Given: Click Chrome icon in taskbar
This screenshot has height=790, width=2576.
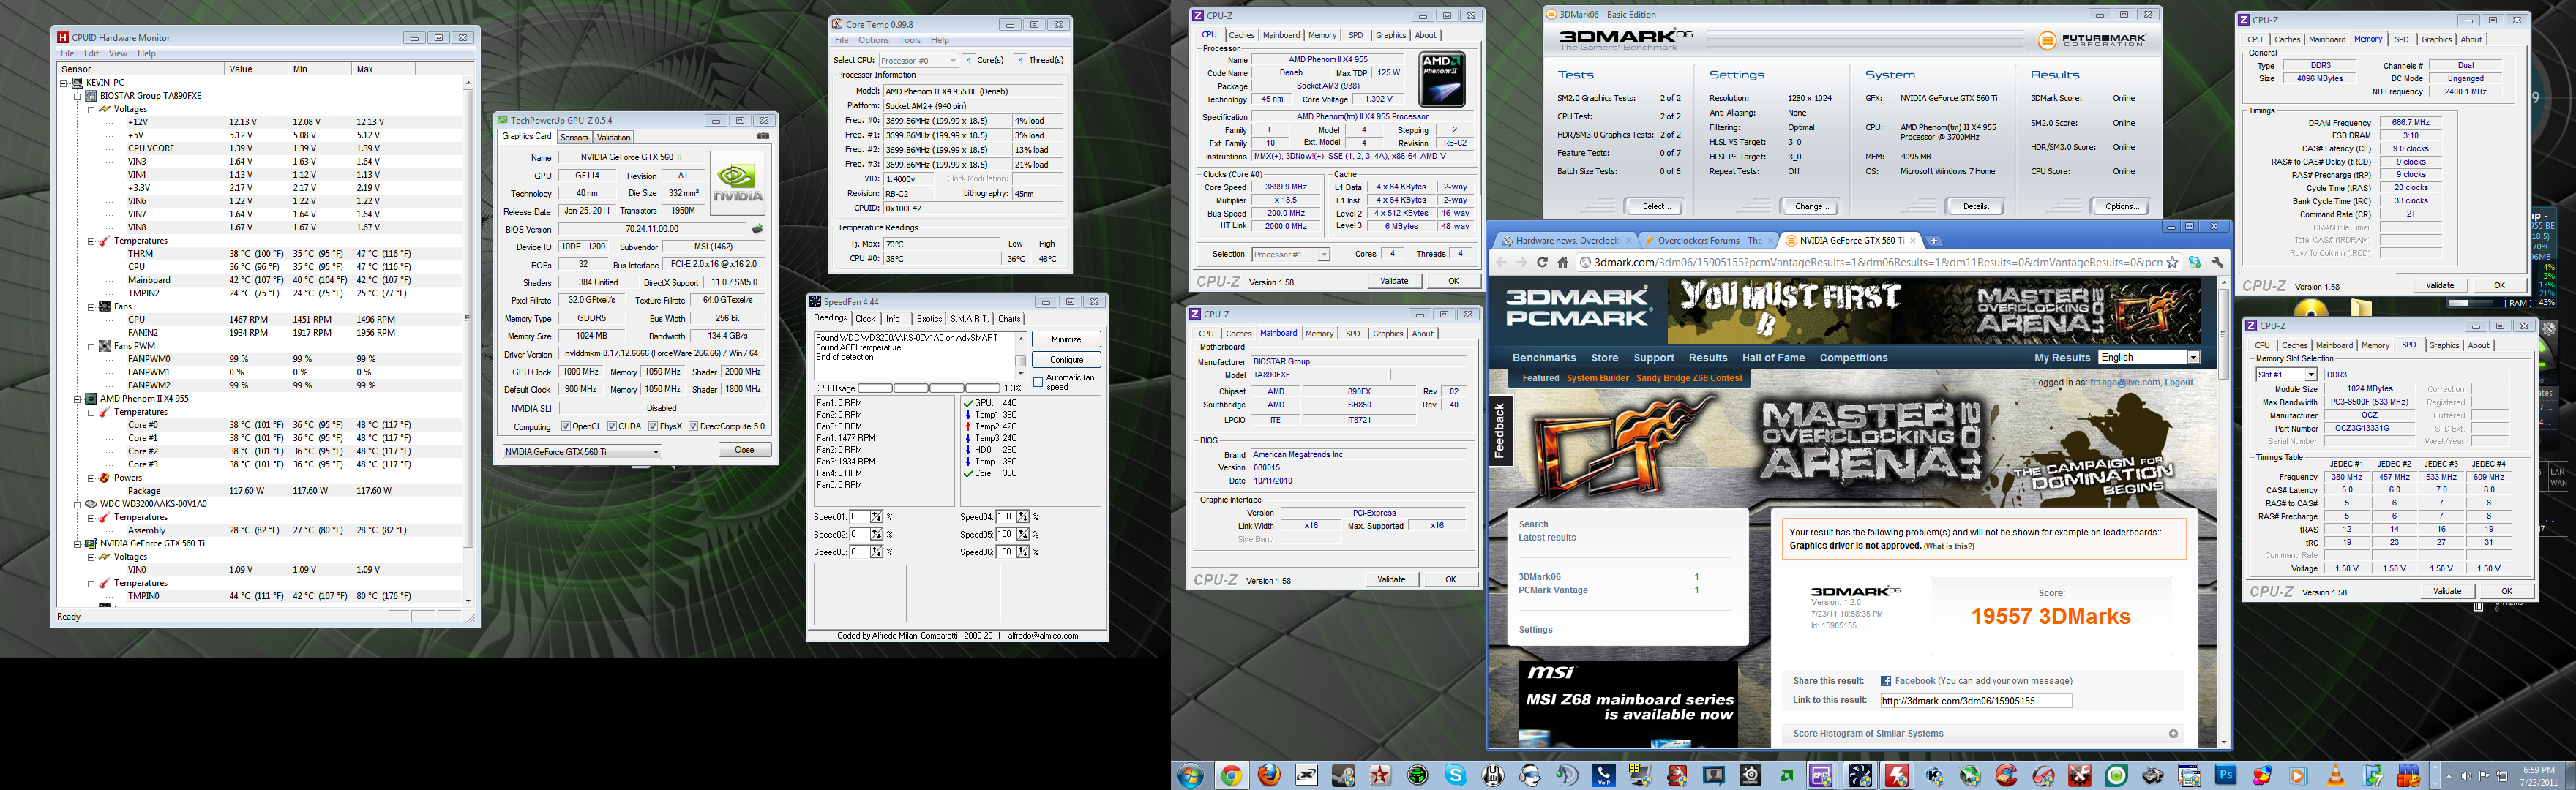Looking at the screenshot, I should click(x=1231, y=775).
